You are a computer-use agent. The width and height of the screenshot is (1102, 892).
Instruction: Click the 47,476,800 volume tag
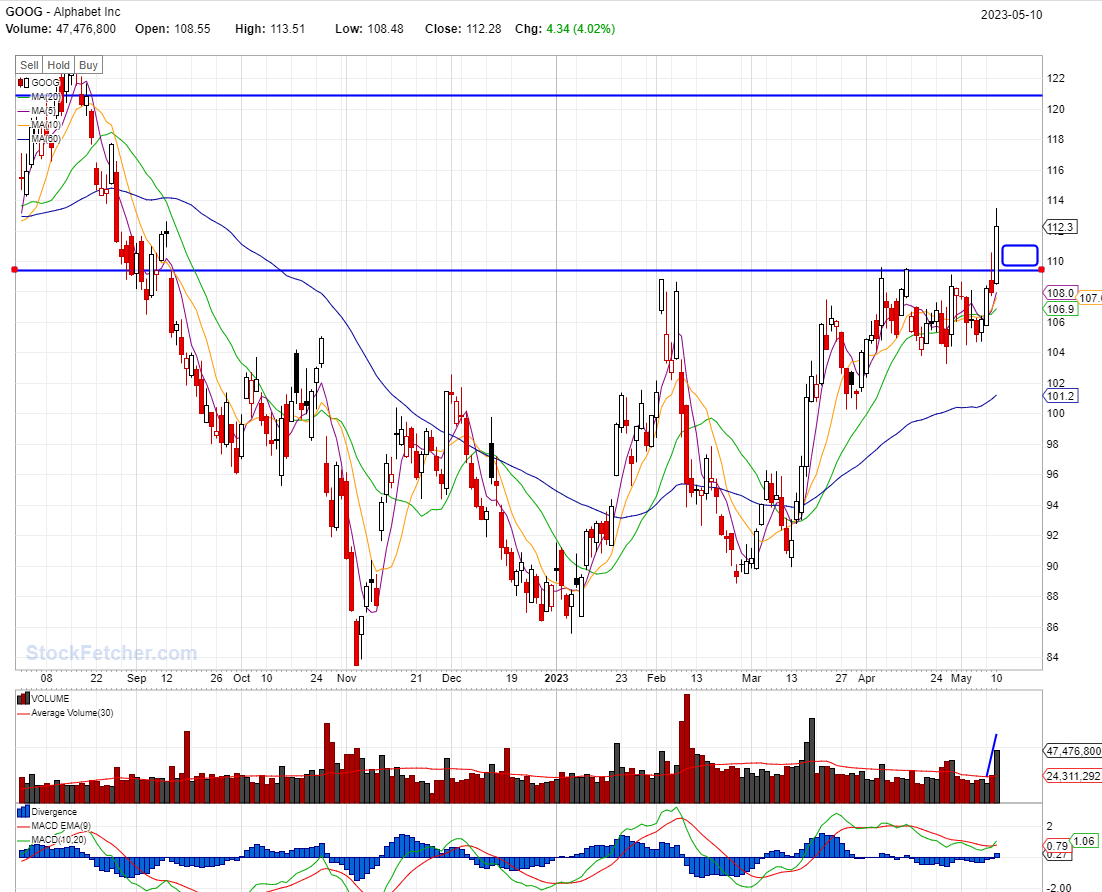(1073, 751)
